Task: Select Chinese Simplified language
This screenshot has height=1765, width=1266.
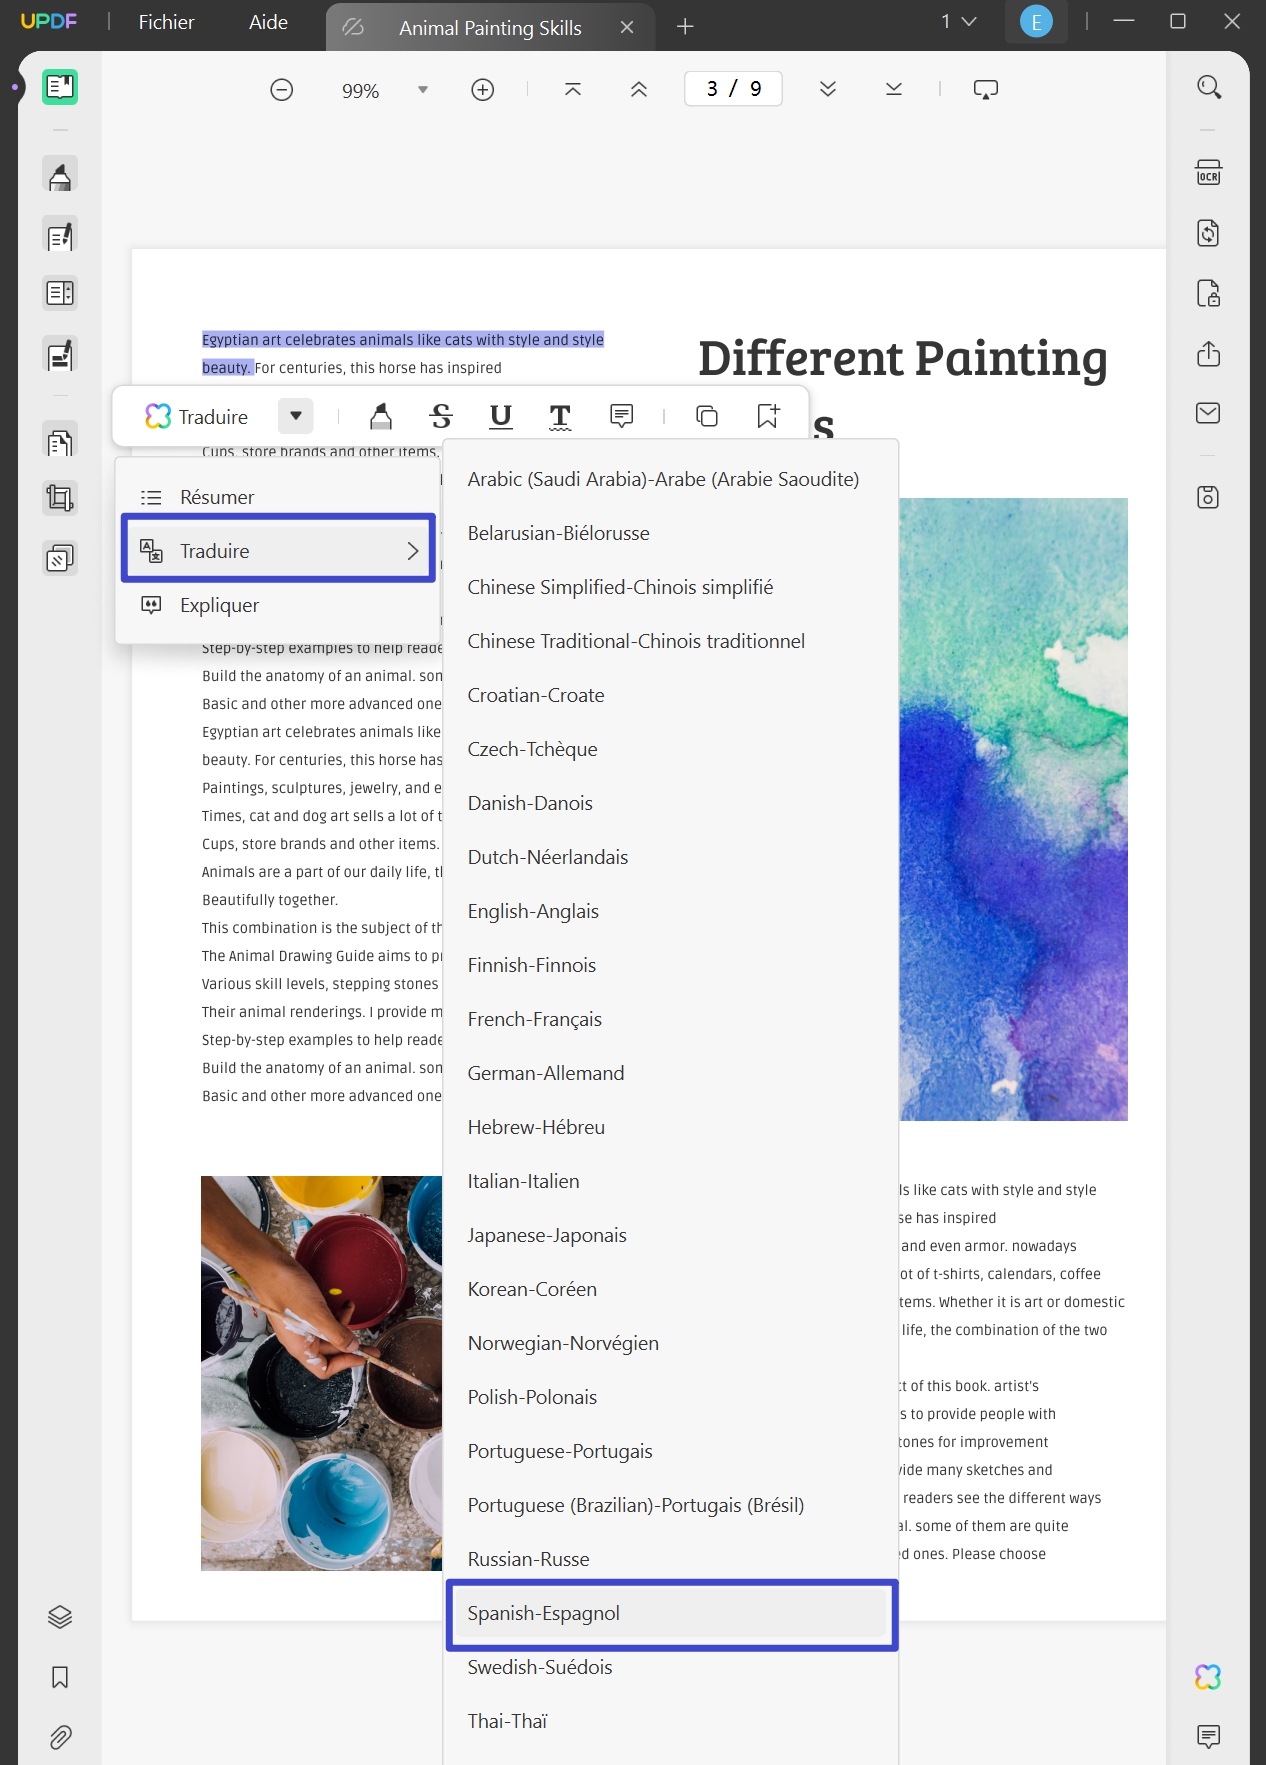Action: (671, 587)
